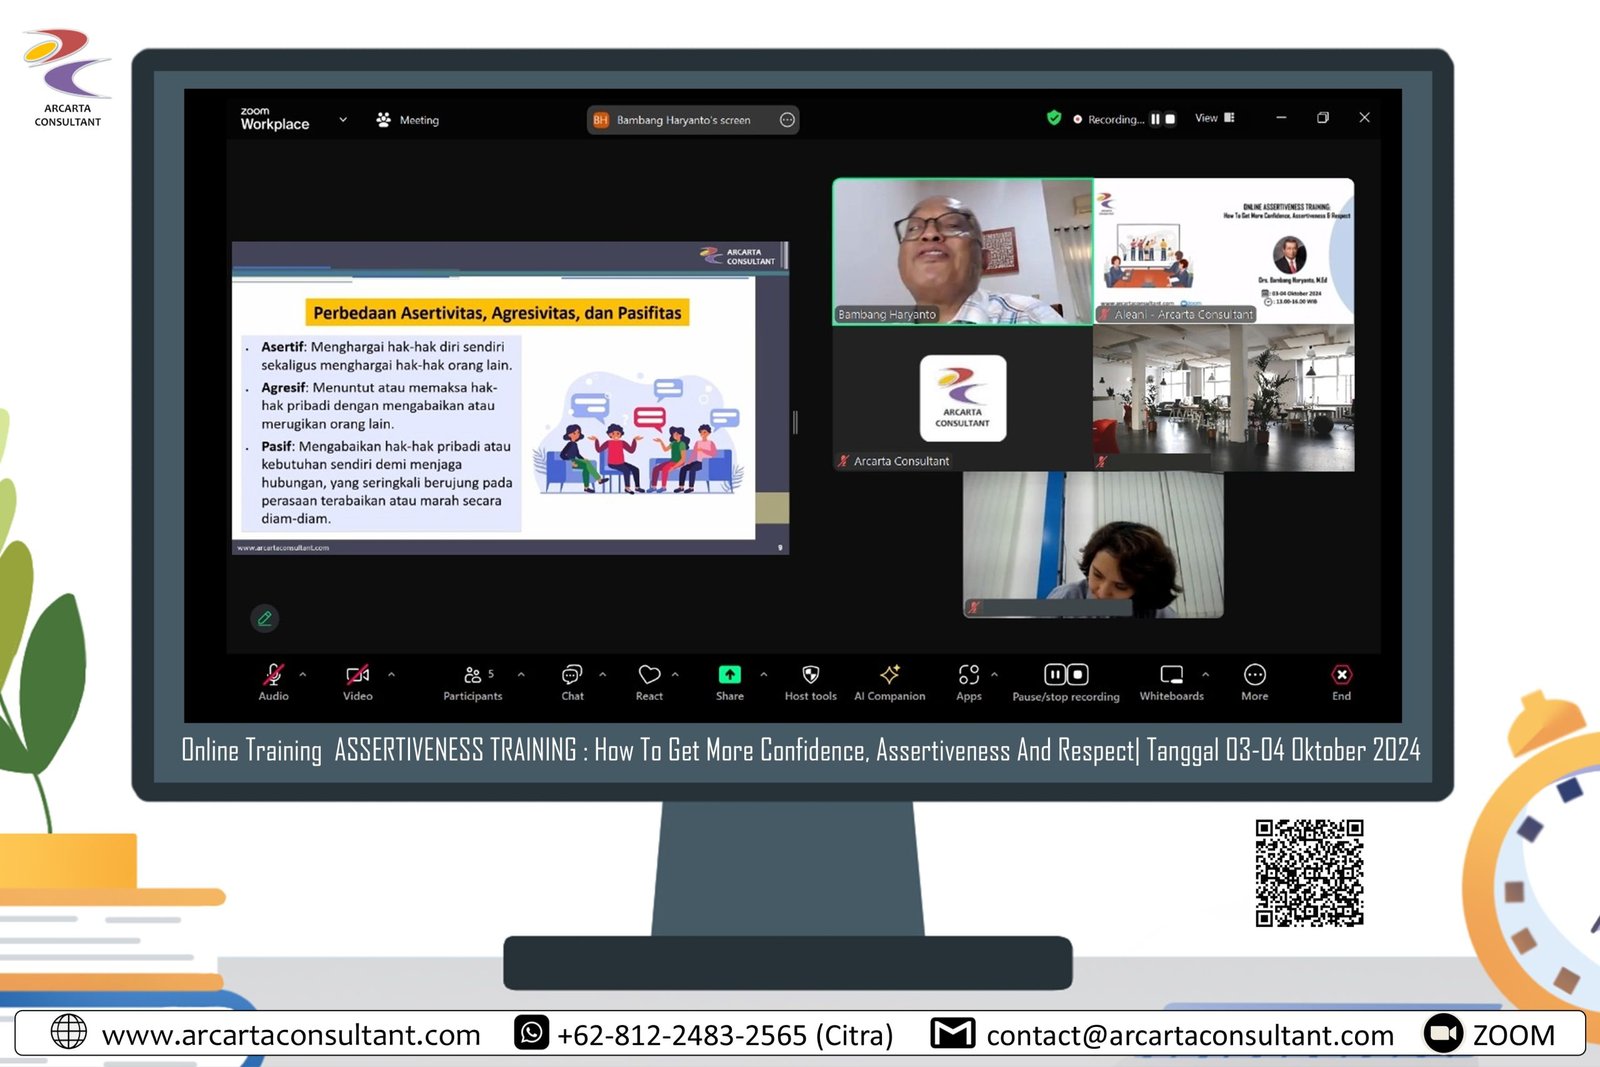The height and width of the screenshot is (1067, 1600).
Task: Open Host tools shield icon
Action: tap(810, 676)
